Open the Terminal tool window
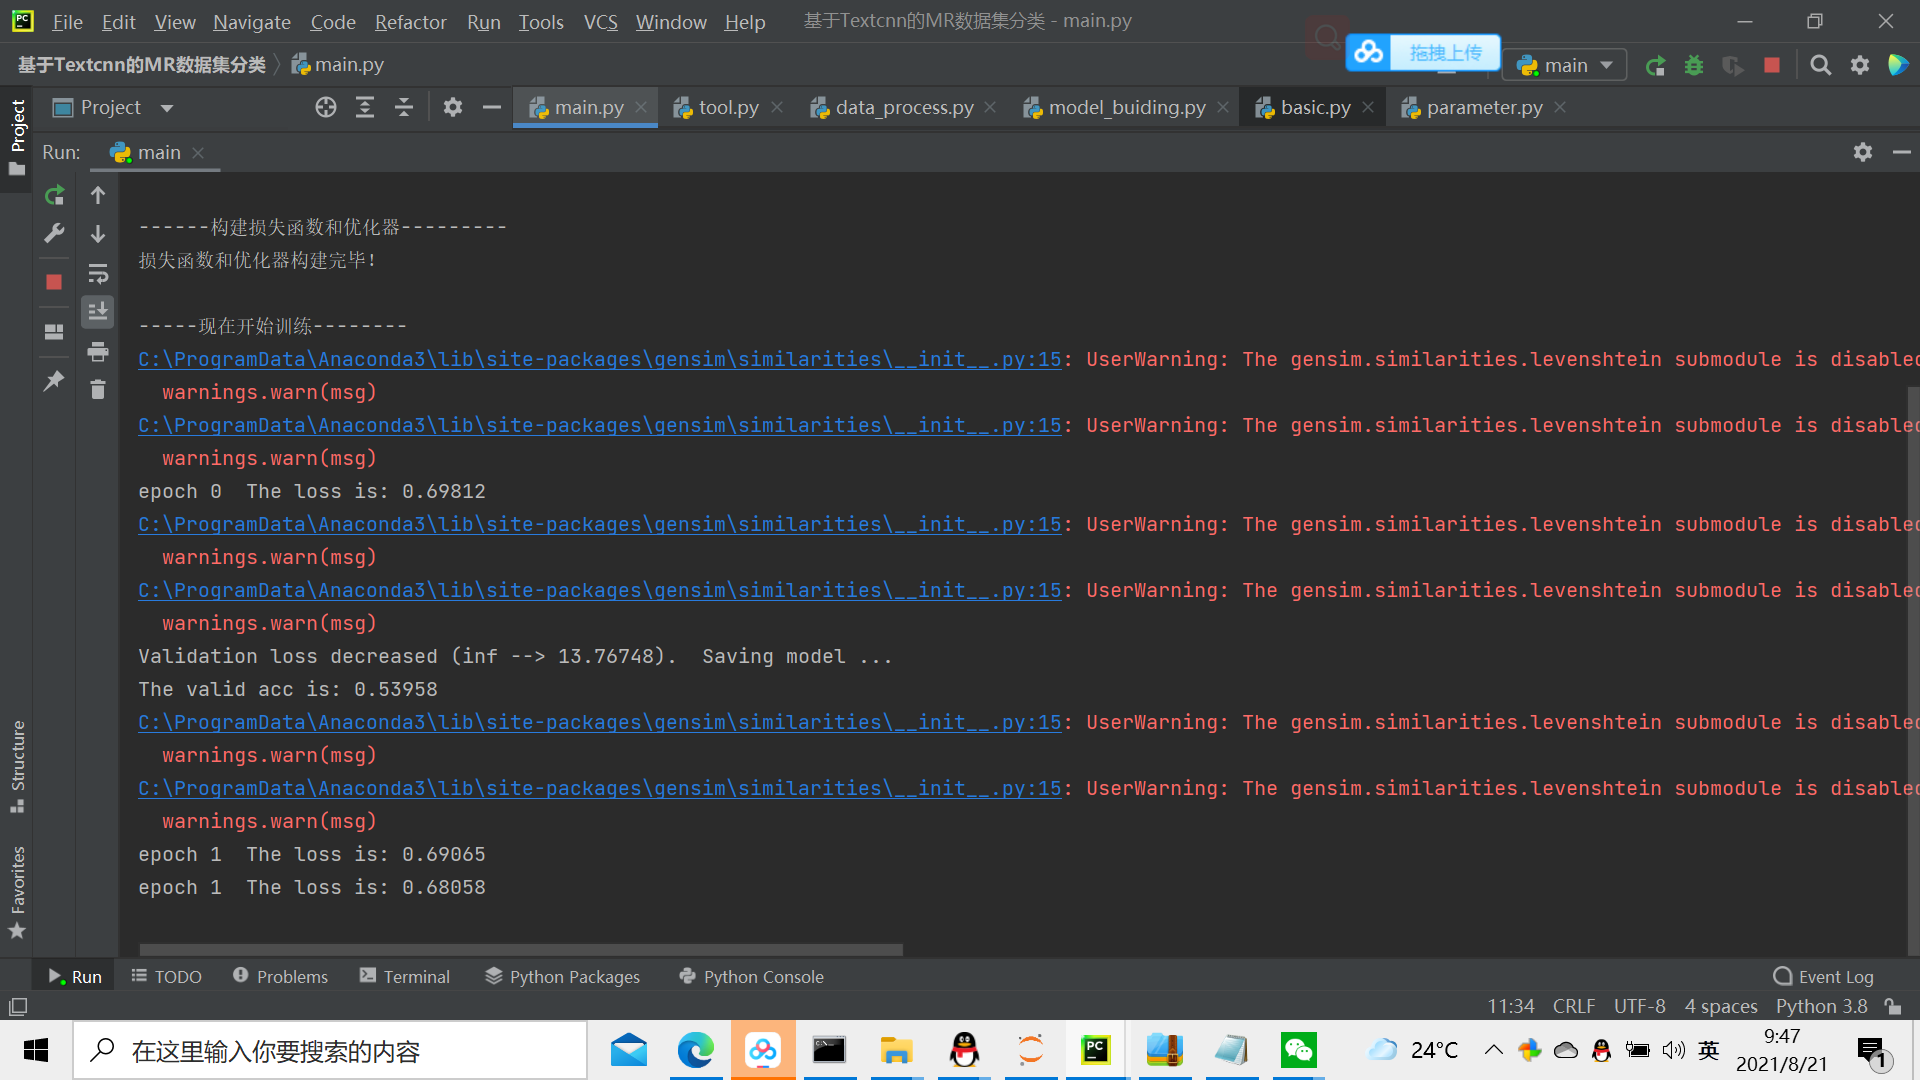This screenshot has height=1080, width=1920. (x=405, y=976)
